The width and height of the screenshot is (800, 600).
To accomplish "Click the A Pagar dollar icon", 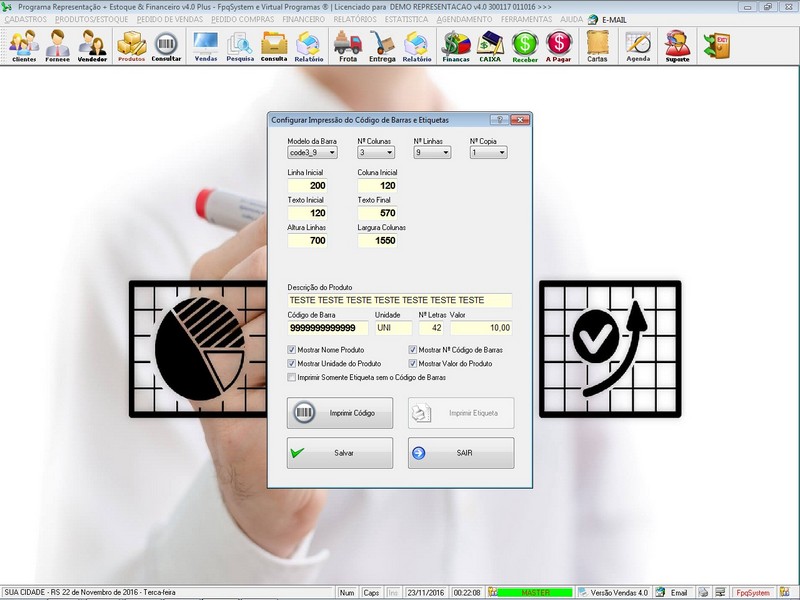I will pos(559,45).
